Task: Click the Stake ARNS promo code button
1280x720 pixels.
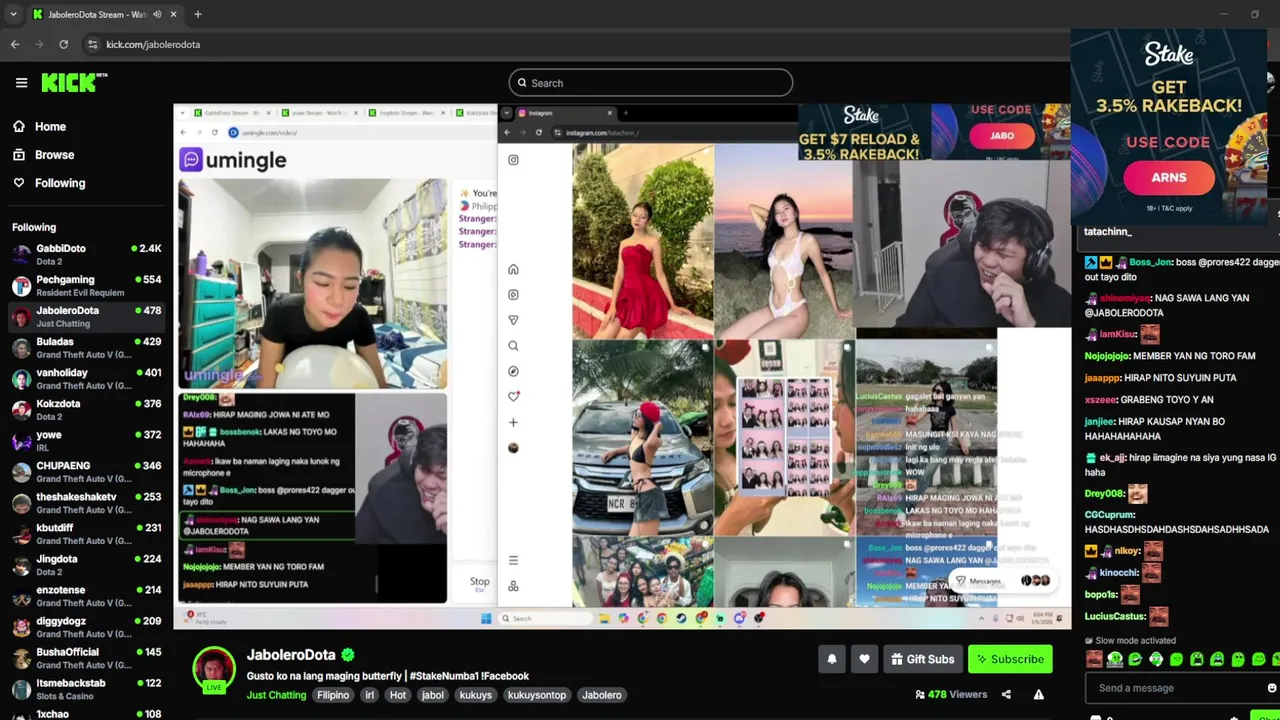Action: (1169, 178)
